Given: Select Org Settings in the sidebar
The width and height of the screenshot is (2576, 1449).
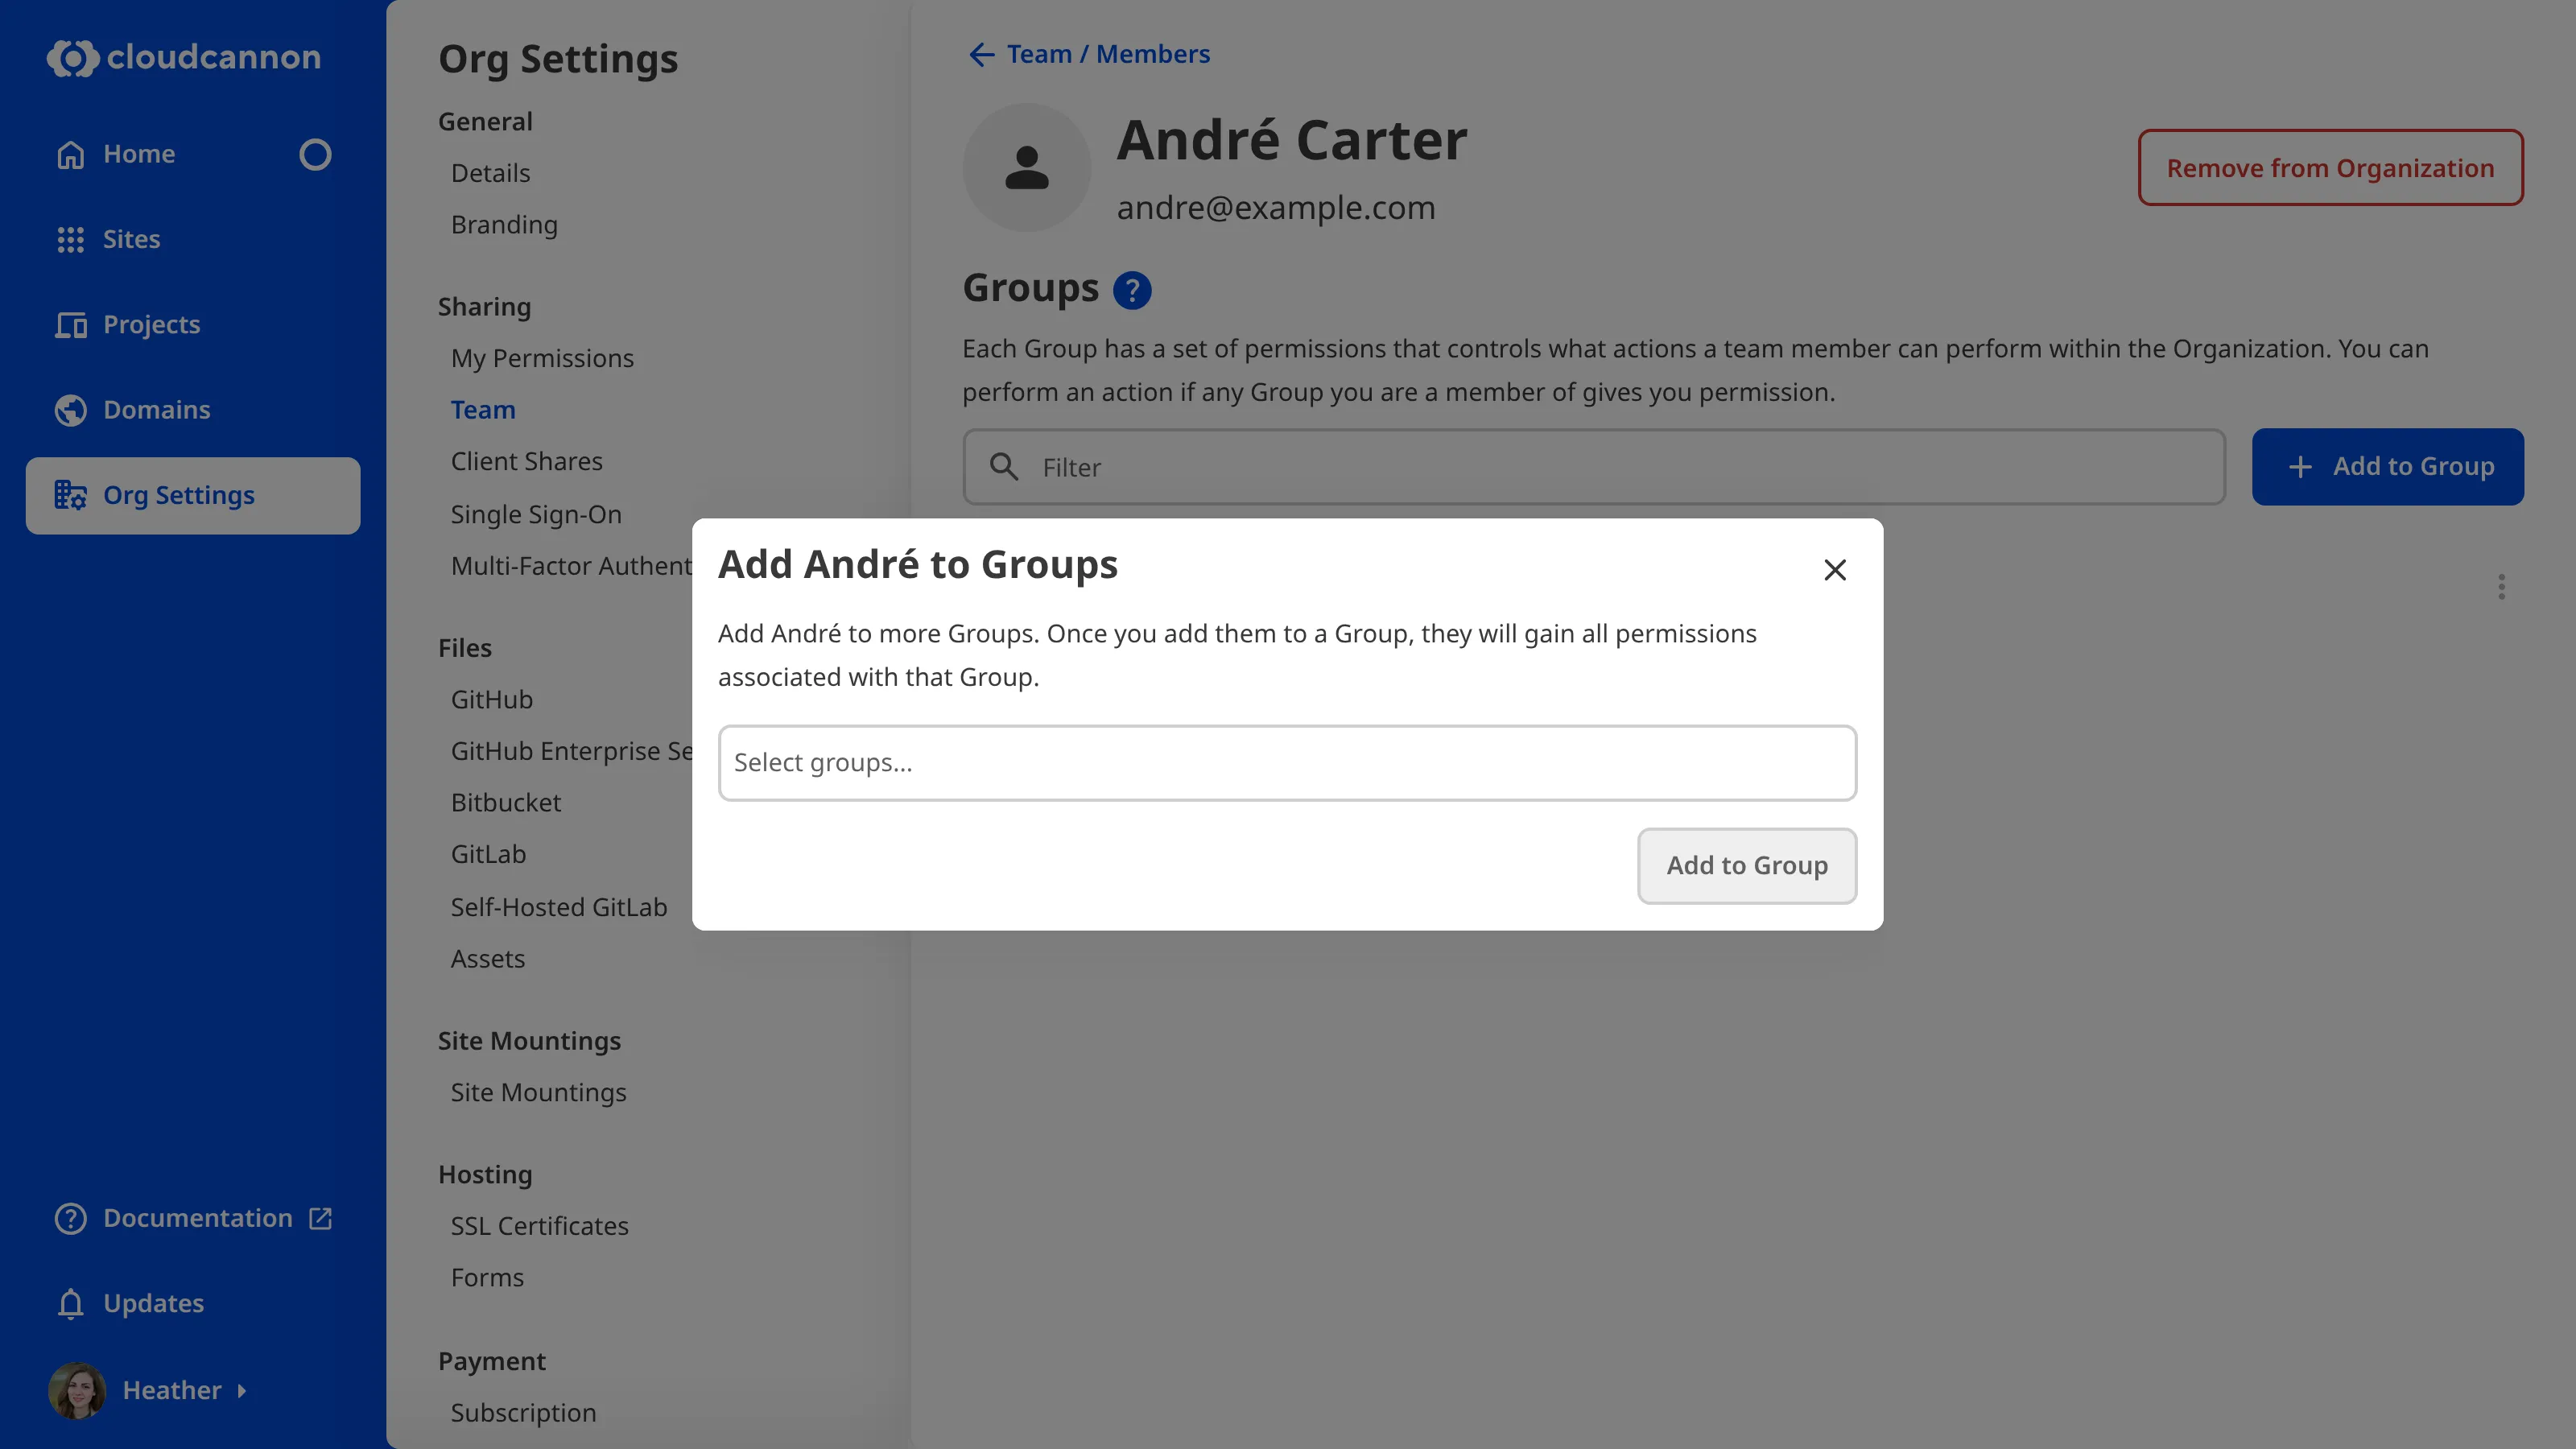Looking at the screenshot, I should click(x=193, y=495).
